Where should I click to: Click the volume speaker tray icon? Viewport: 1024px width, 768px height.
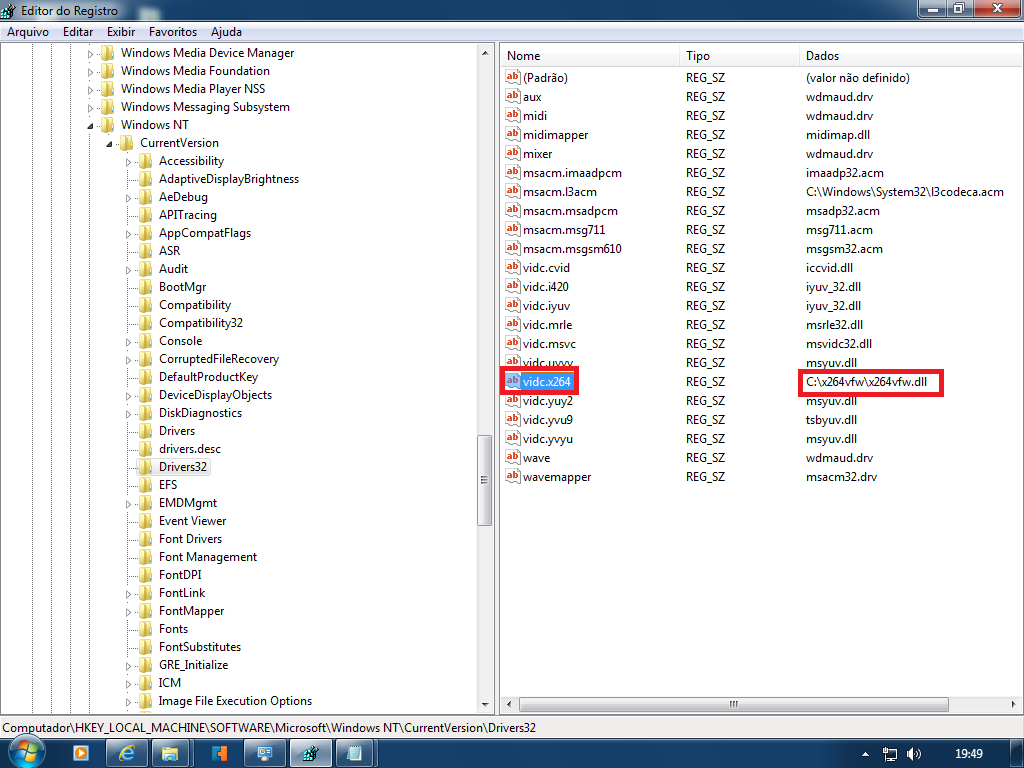[x=914, y=754]
